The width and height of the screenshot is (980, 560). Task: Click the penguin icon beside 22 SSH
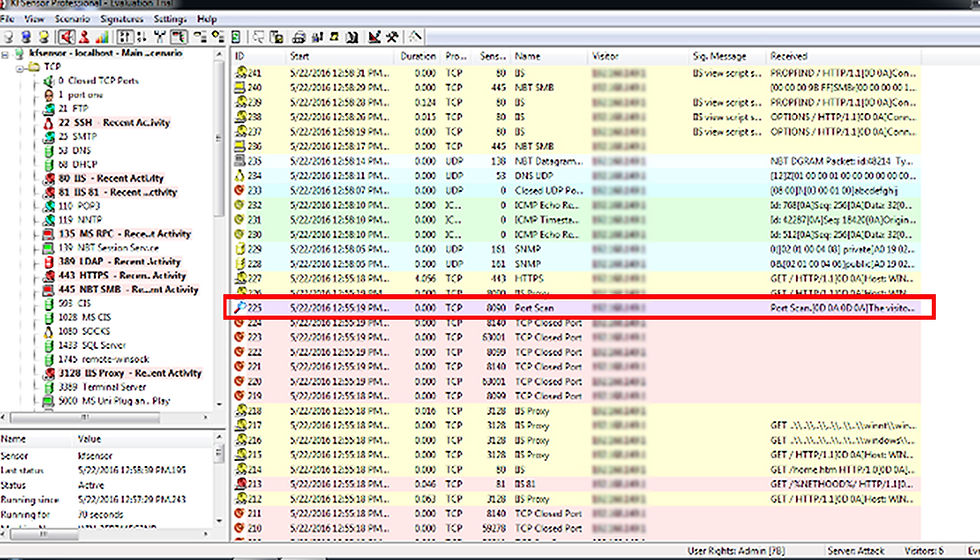(x=48, y=122)
